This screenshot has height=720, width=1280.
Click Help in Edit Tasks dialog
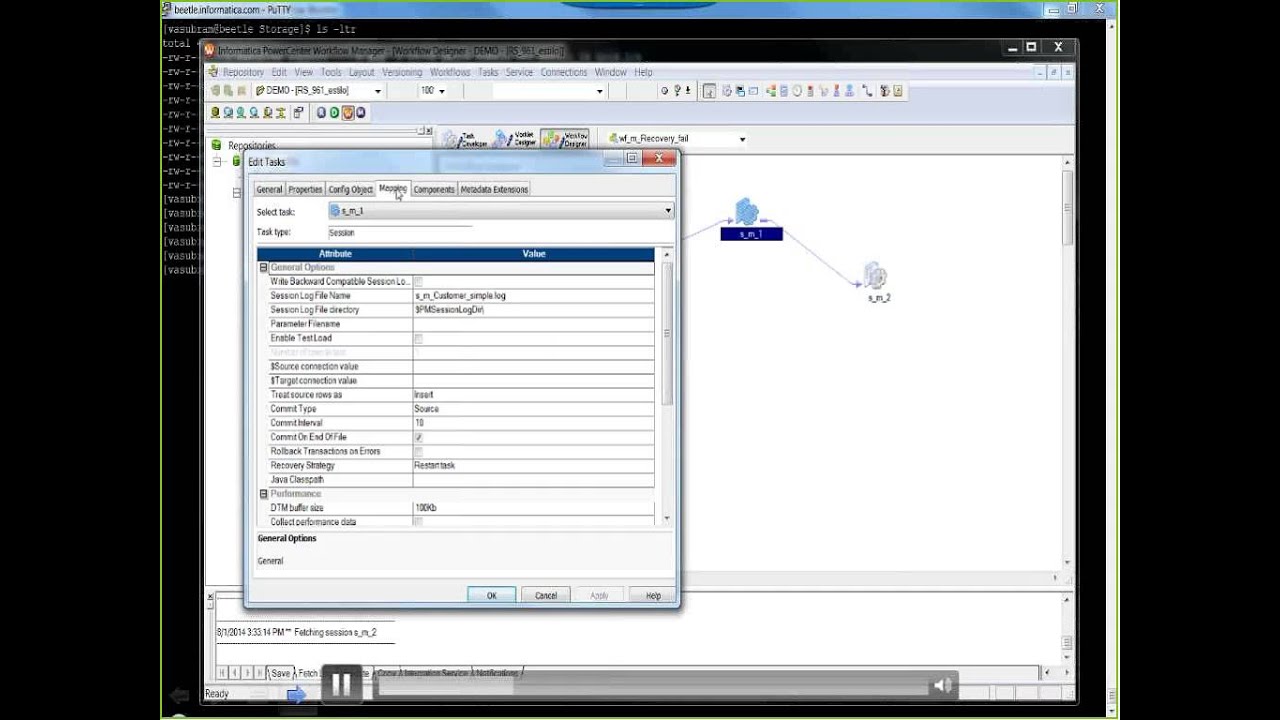pyautogui.click(x=653, y=595)
